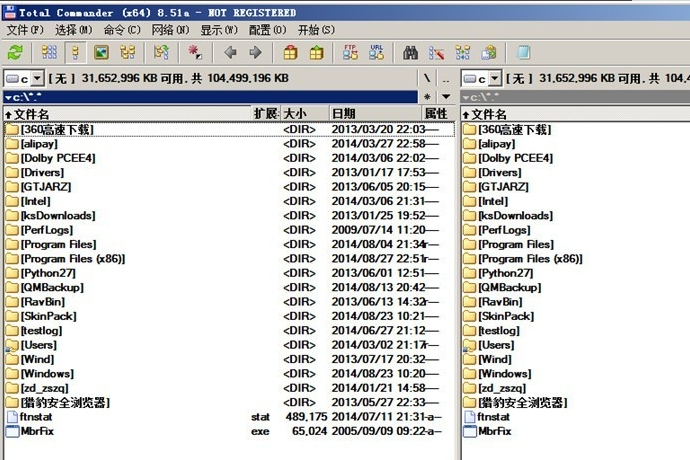
Task: Click the left panel path bar c:\*.*
Action: point(211,97)
